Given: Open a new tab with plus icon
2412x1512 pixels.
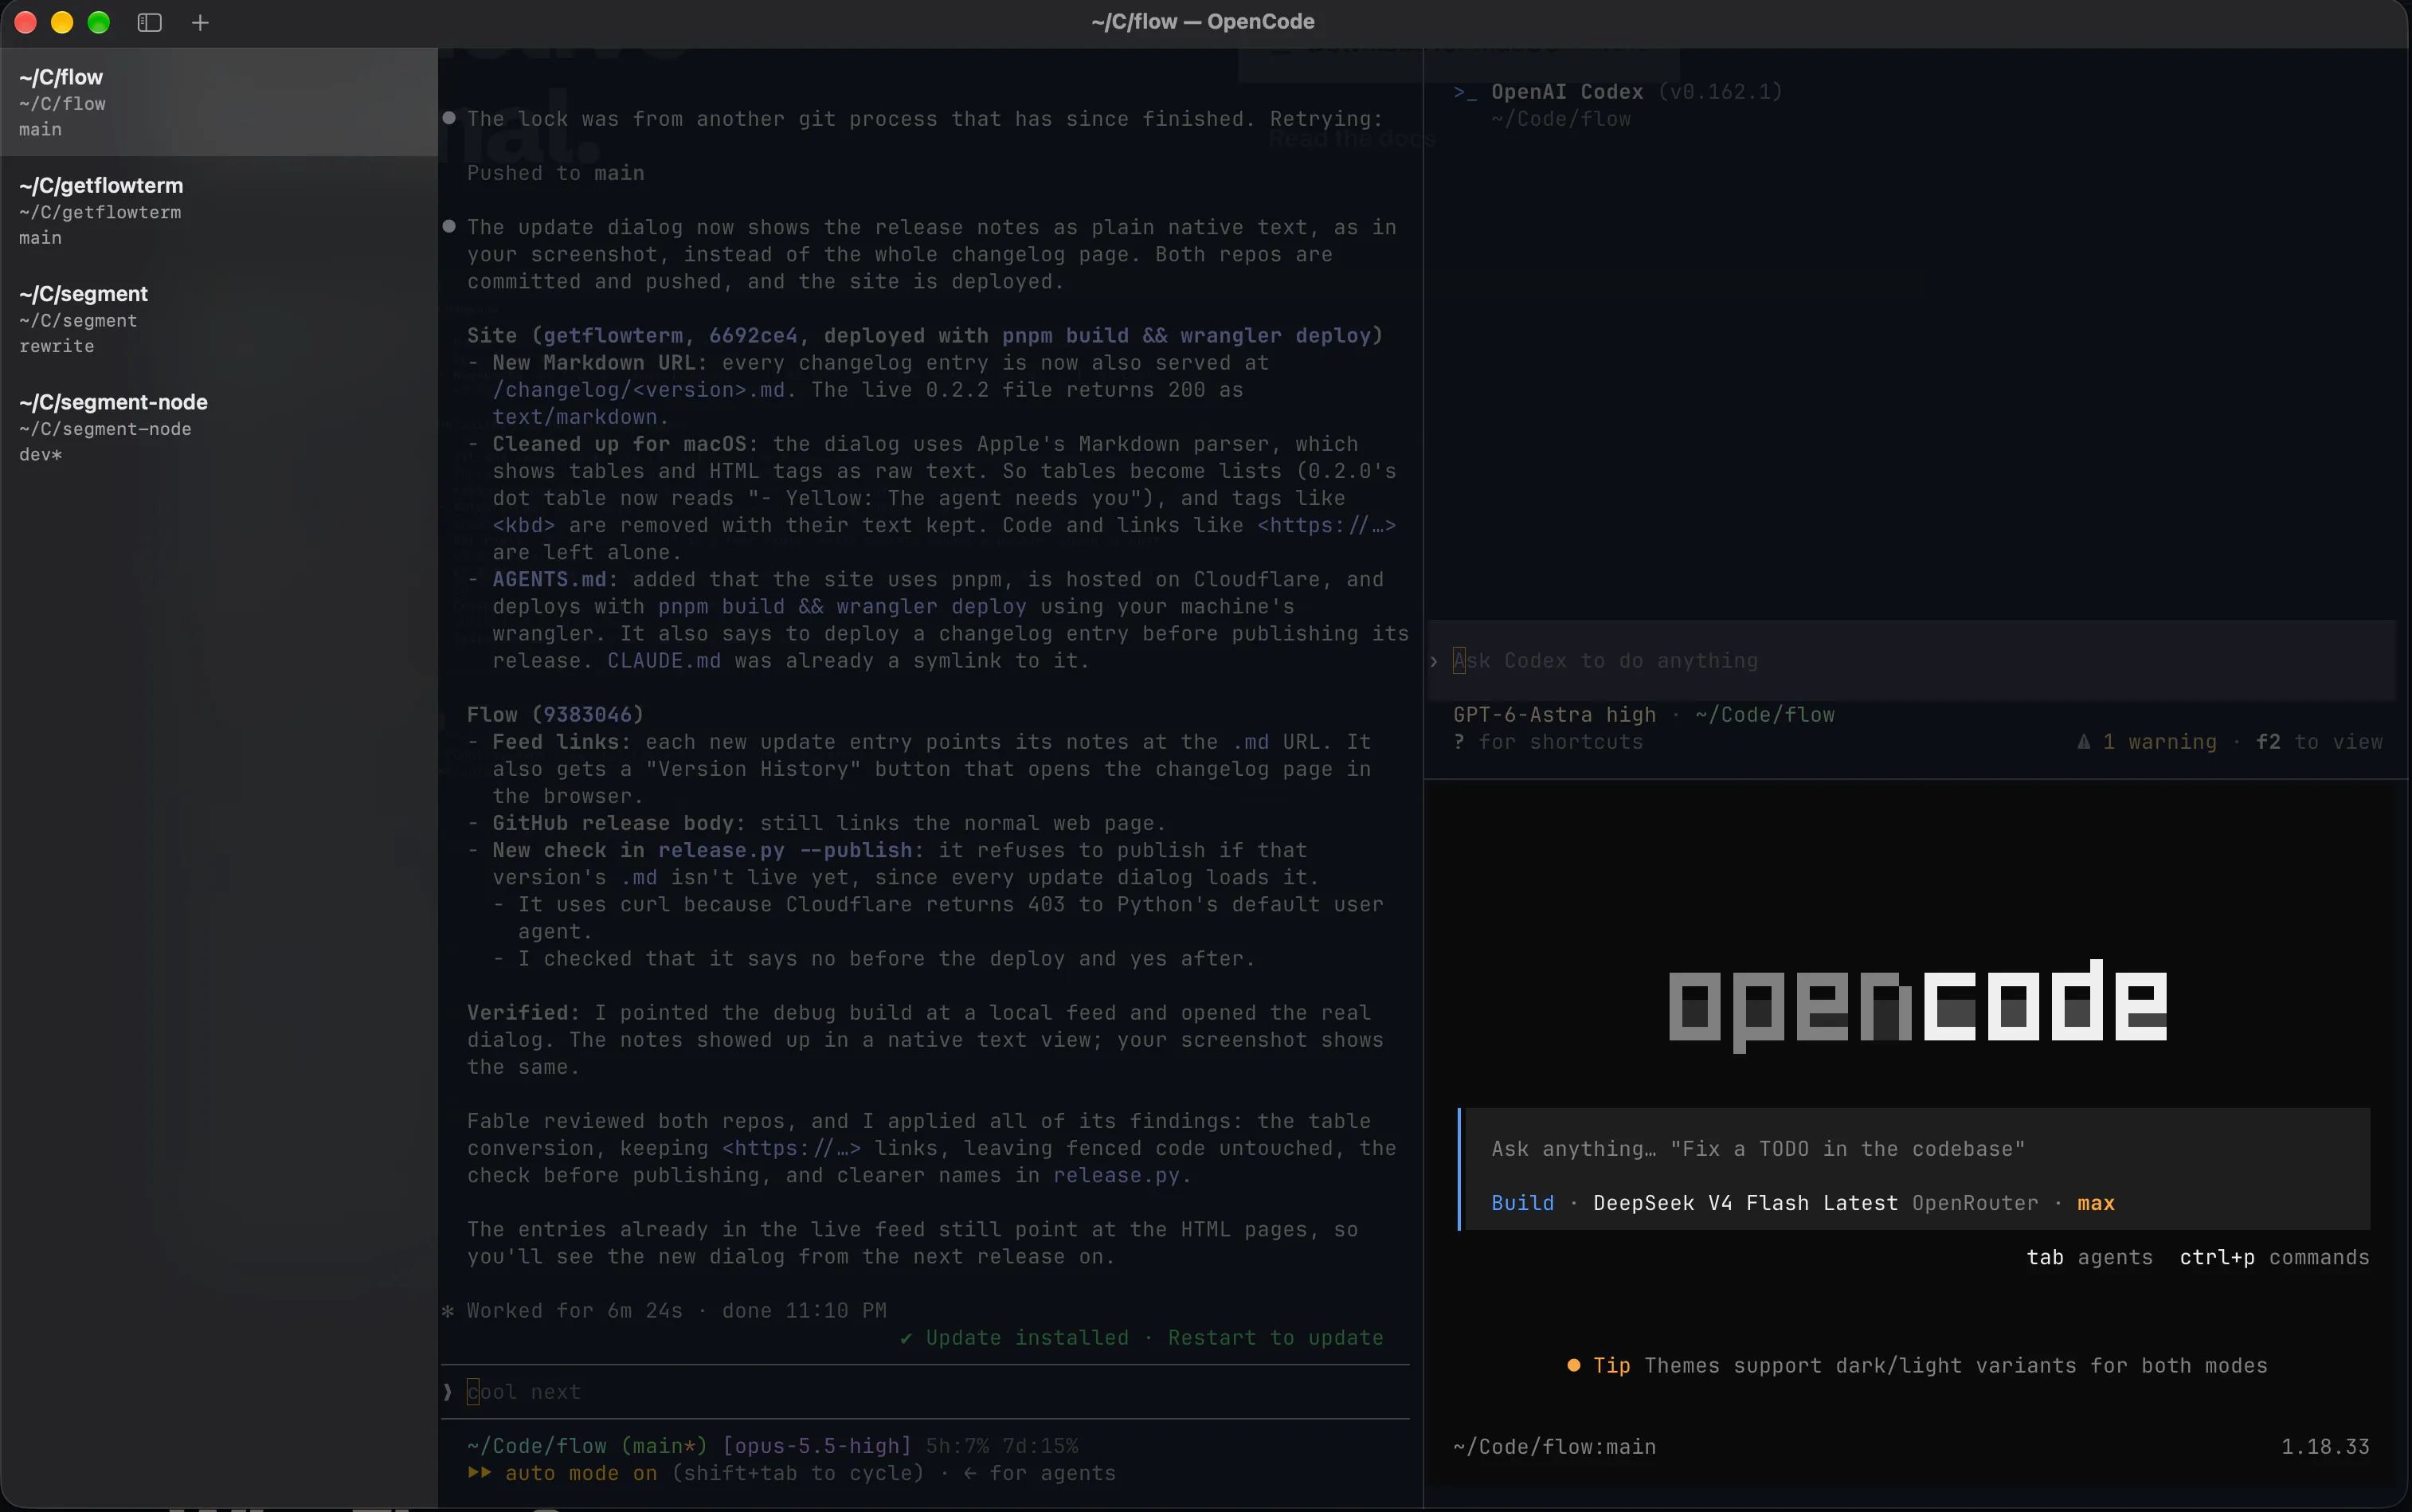Looking at the screenshot, I should click(x=200, y=22).
